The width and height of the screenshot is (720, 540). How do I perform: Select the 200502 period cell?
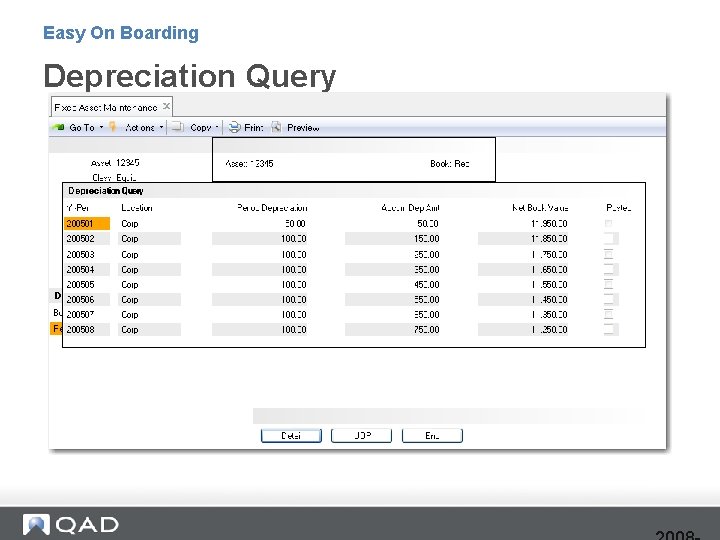[x=87, y=239]
